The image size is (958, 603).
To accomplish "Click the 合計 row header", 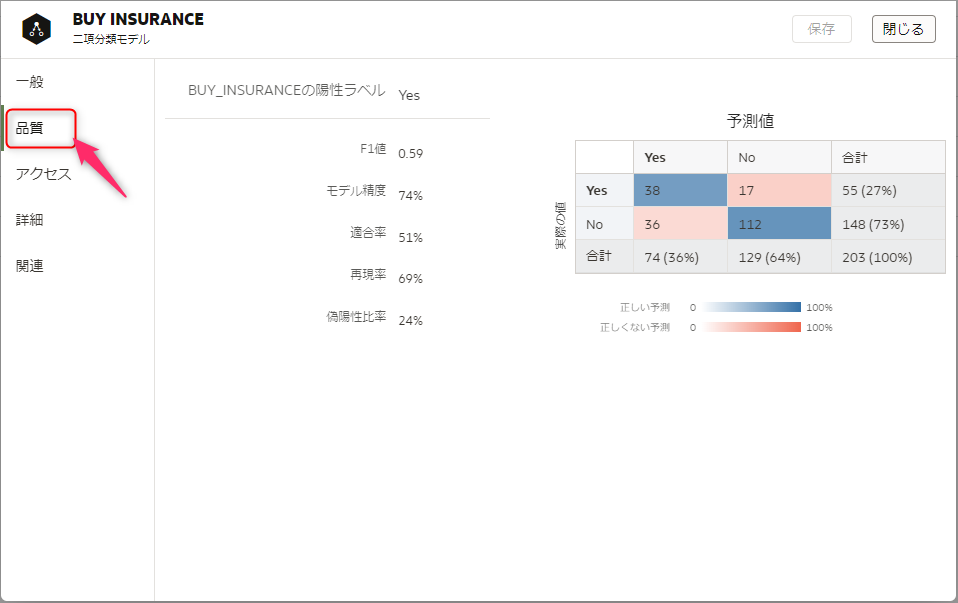I will (604, 257).
